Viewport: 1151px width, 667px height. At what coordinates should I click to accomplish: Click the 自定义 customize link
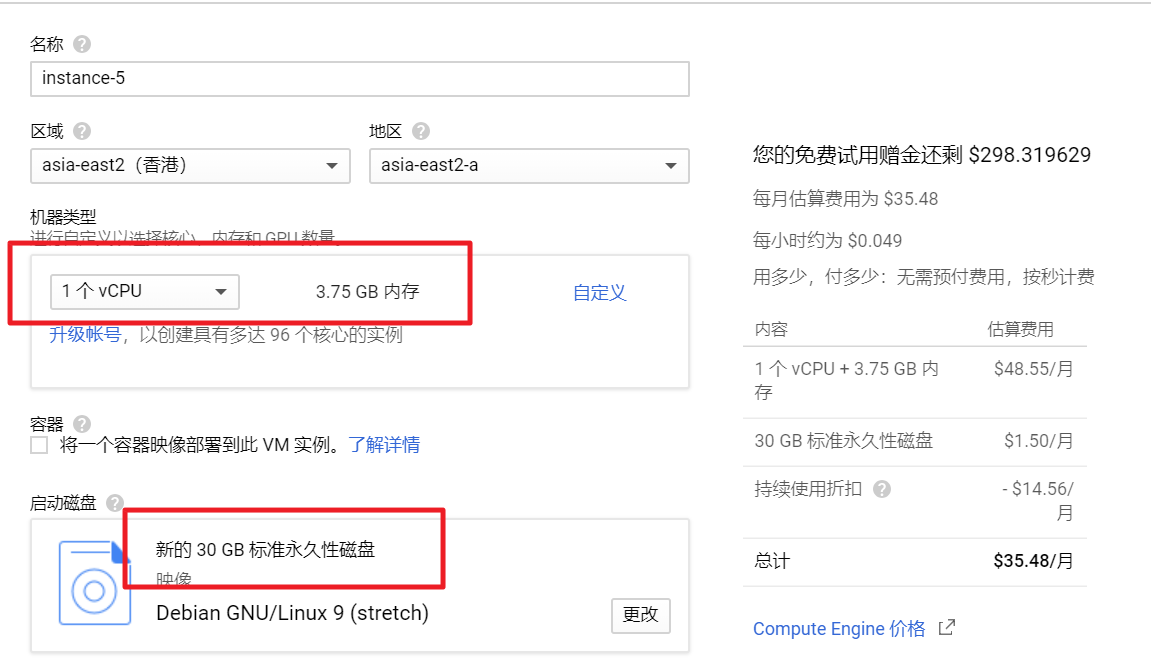coord(599,292)
